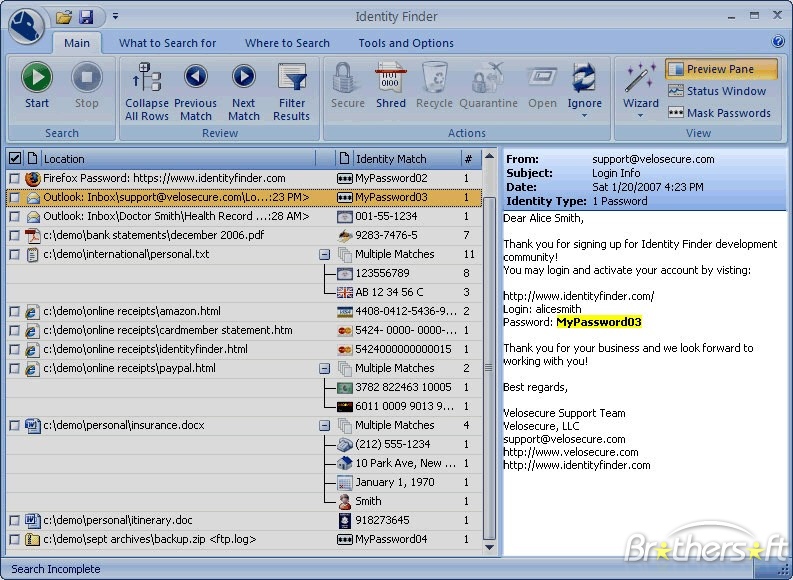The height and width of the screenshot is (580, 793).
Task: Click the open folder quick-access icon
Action: 64,17
